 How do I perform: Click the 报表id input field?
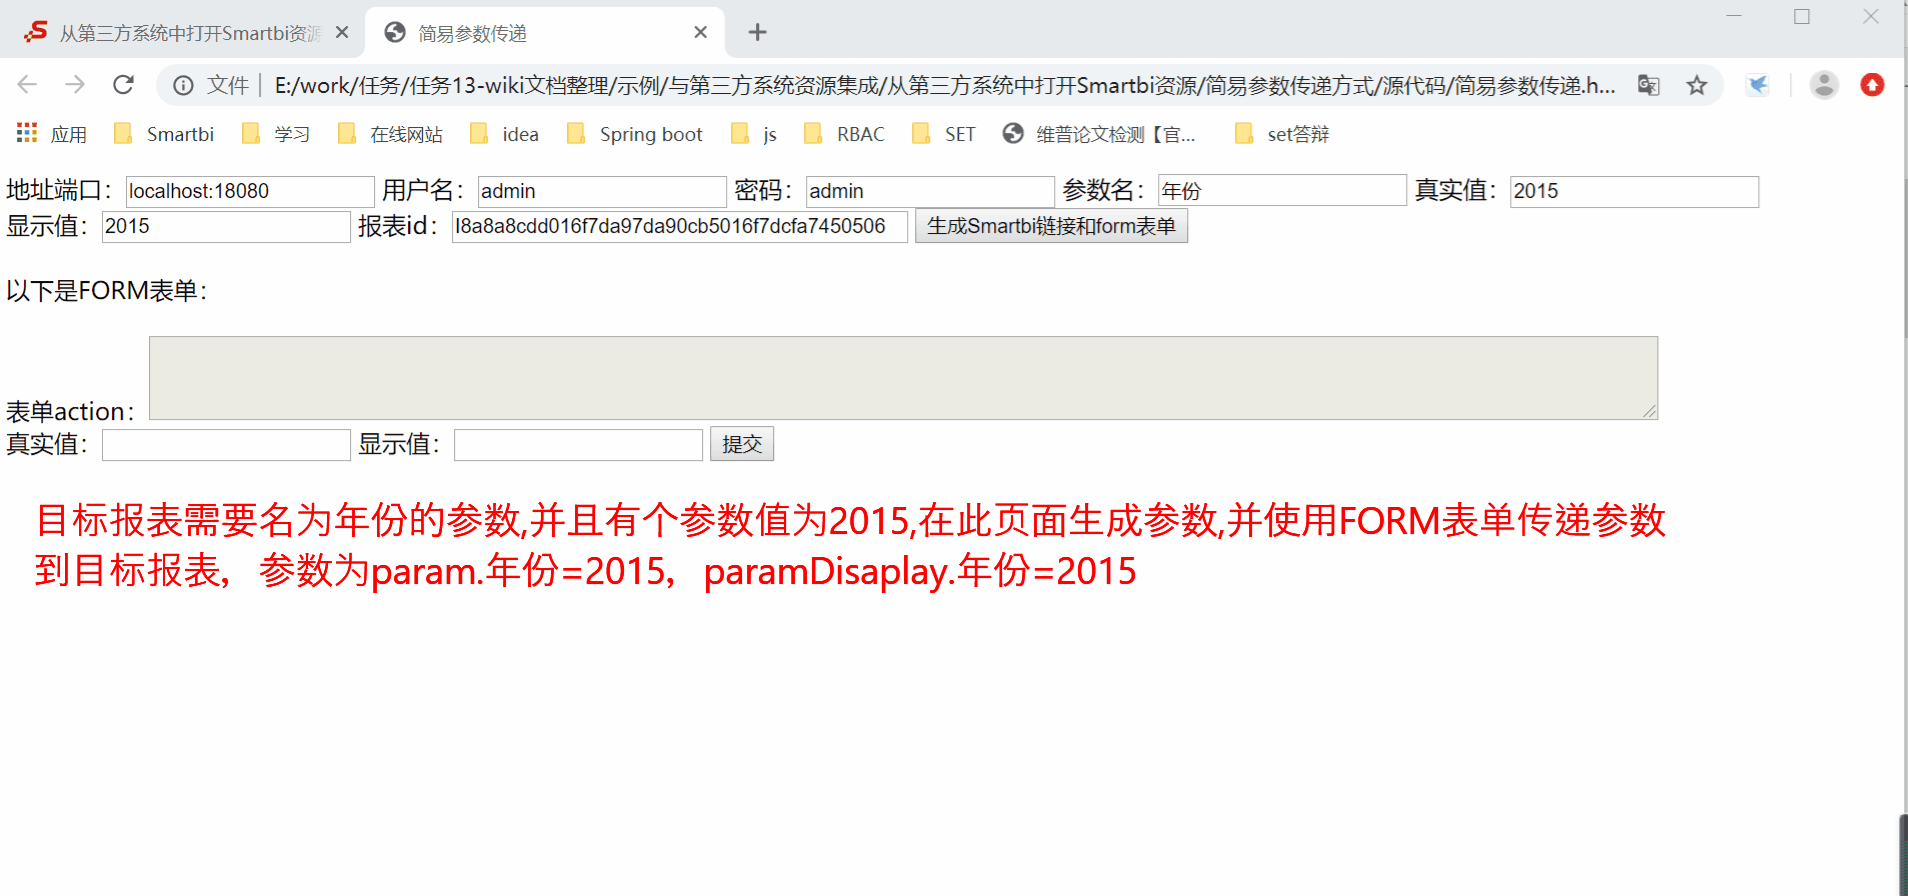[680, 226]
